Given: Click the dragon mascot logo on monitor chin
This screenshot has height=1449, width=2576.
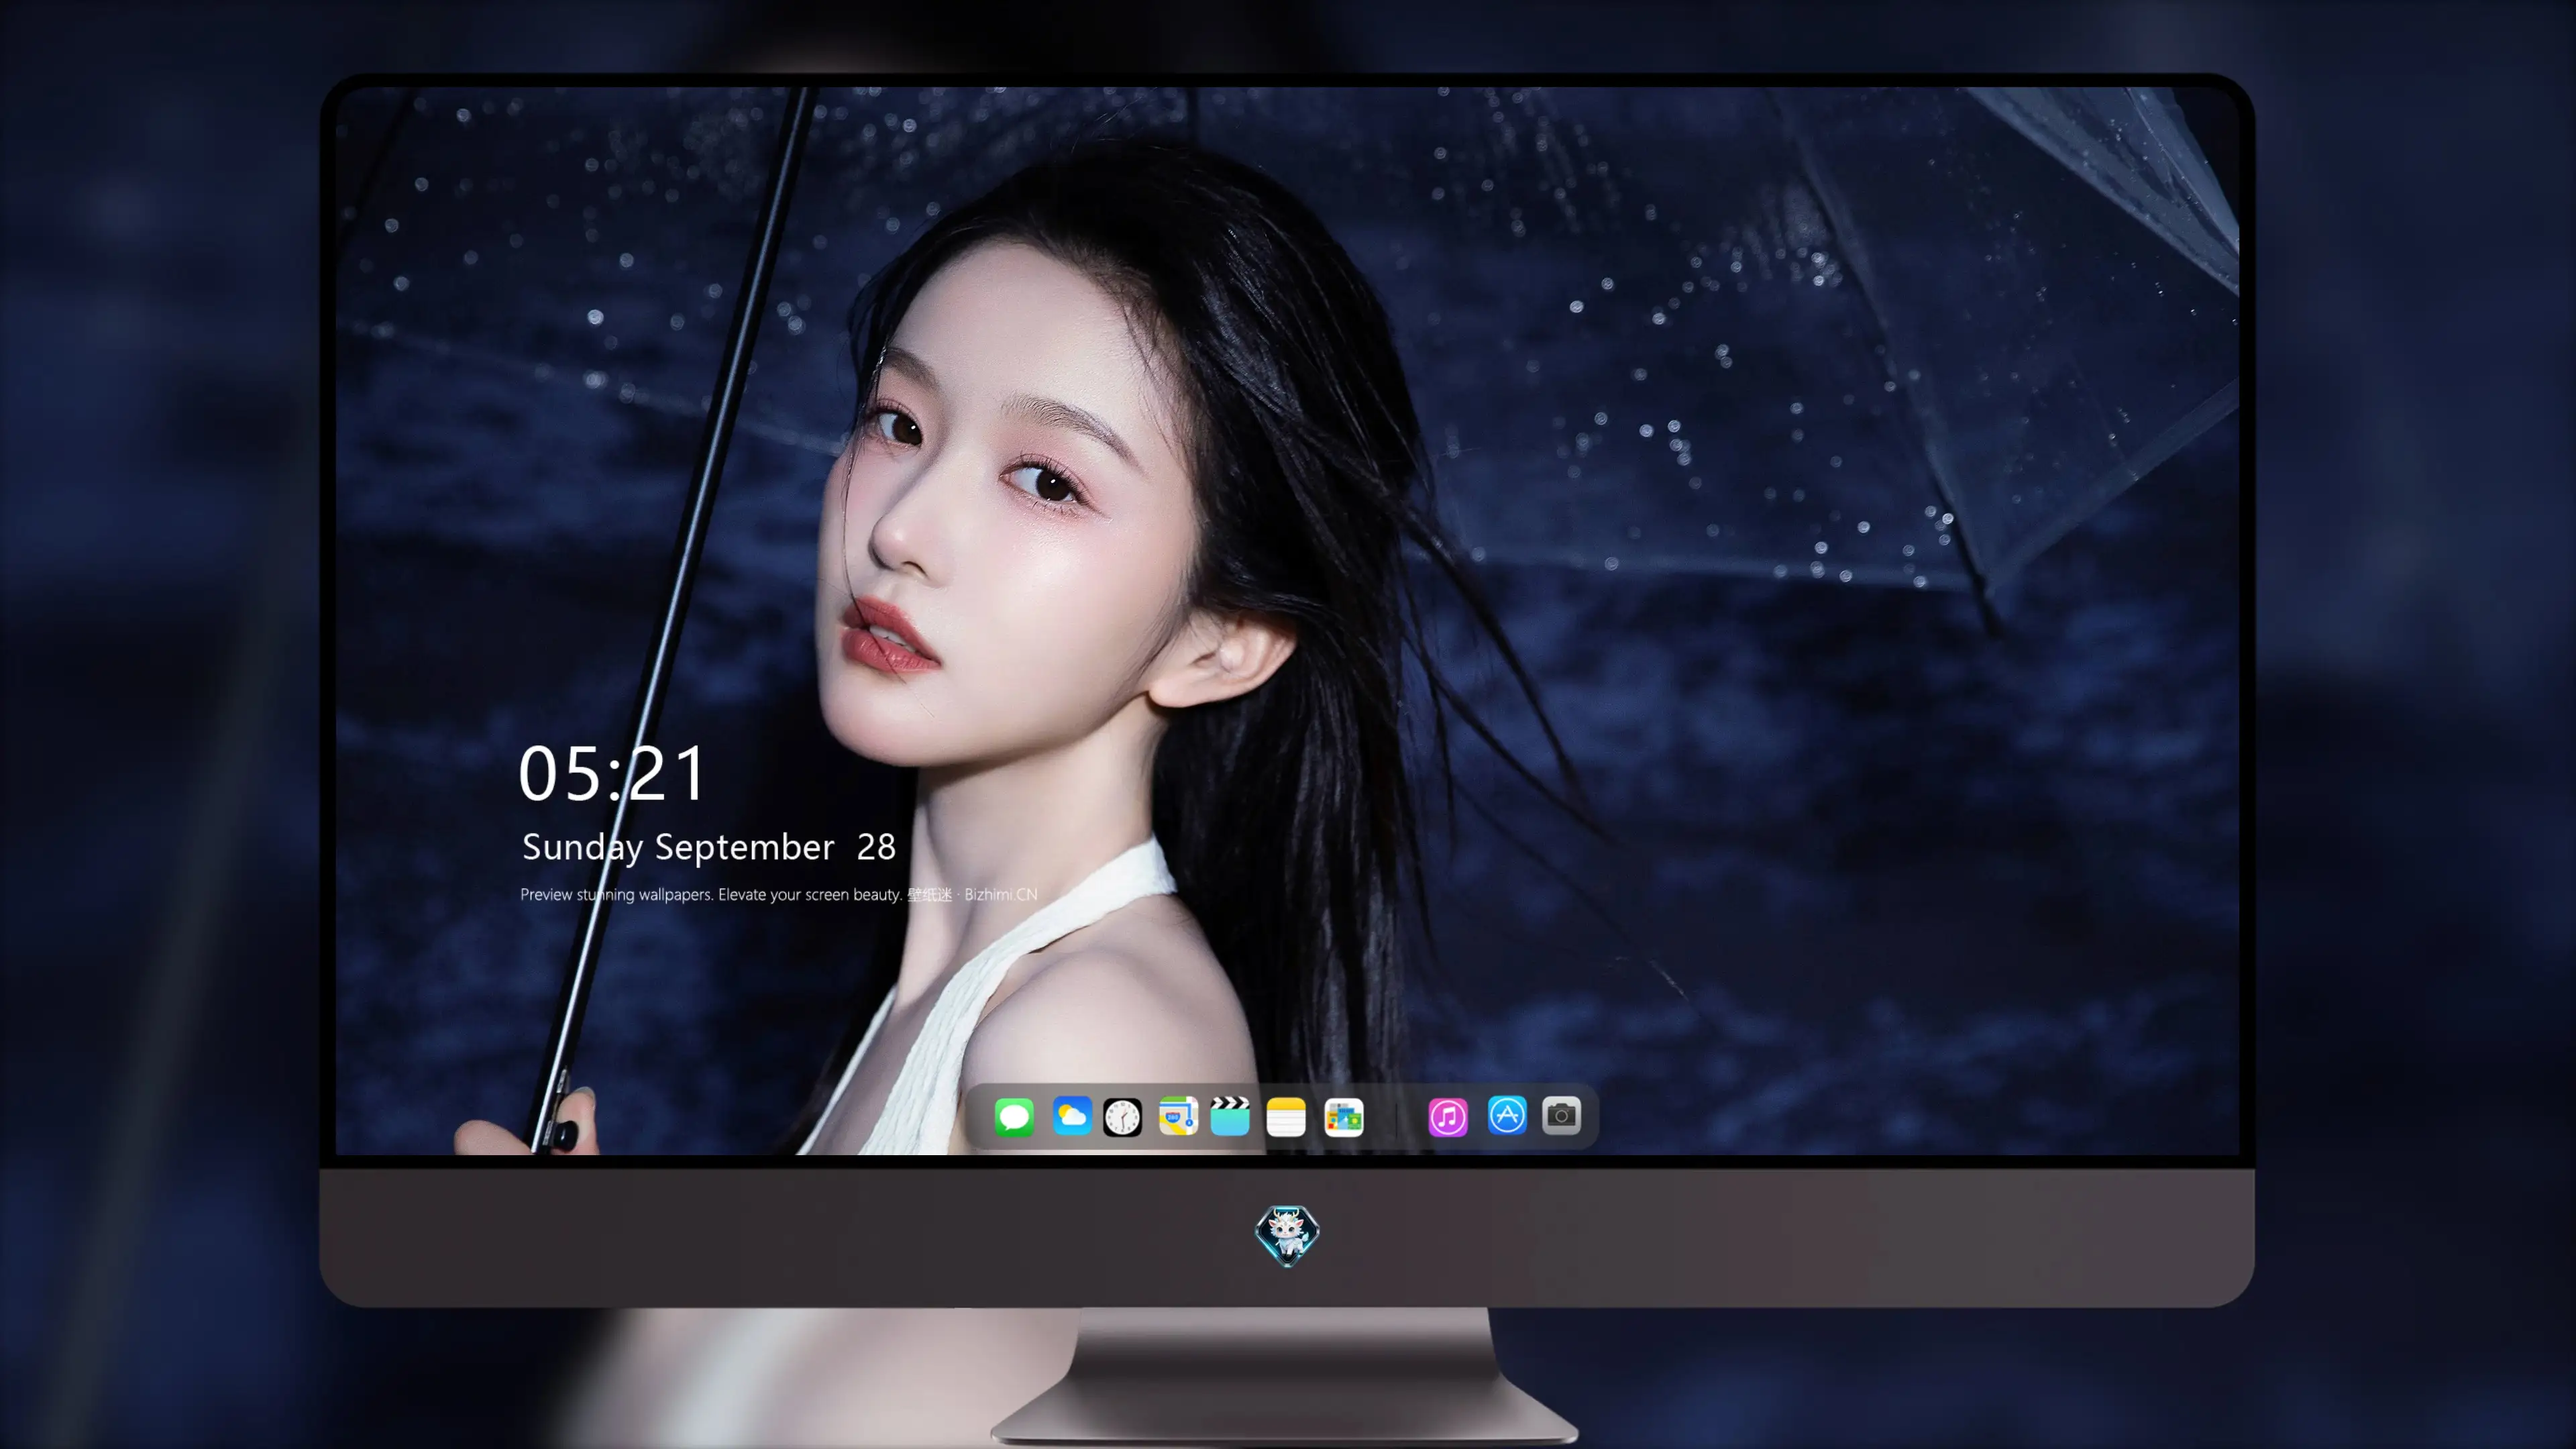Looking at the screenshot, I should click(x=1287, y=1235).
